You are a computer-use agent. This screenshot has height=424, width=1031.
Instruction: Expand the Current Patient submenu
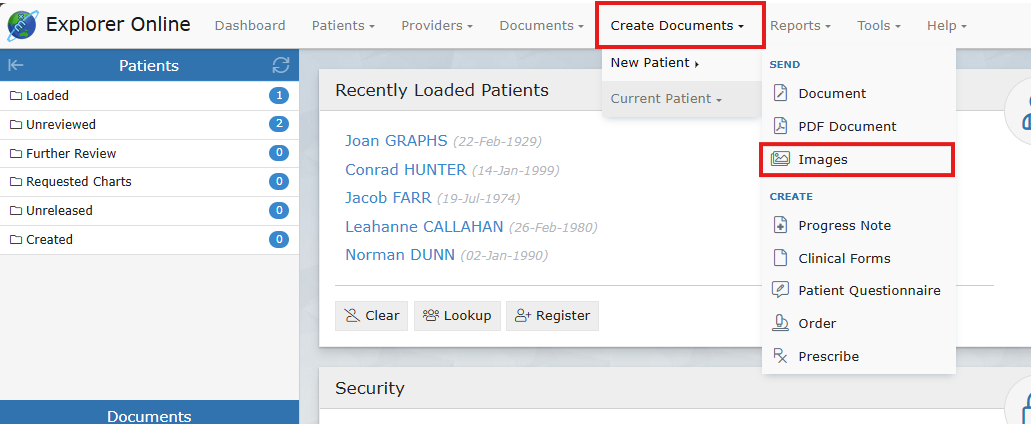point(666,99)
